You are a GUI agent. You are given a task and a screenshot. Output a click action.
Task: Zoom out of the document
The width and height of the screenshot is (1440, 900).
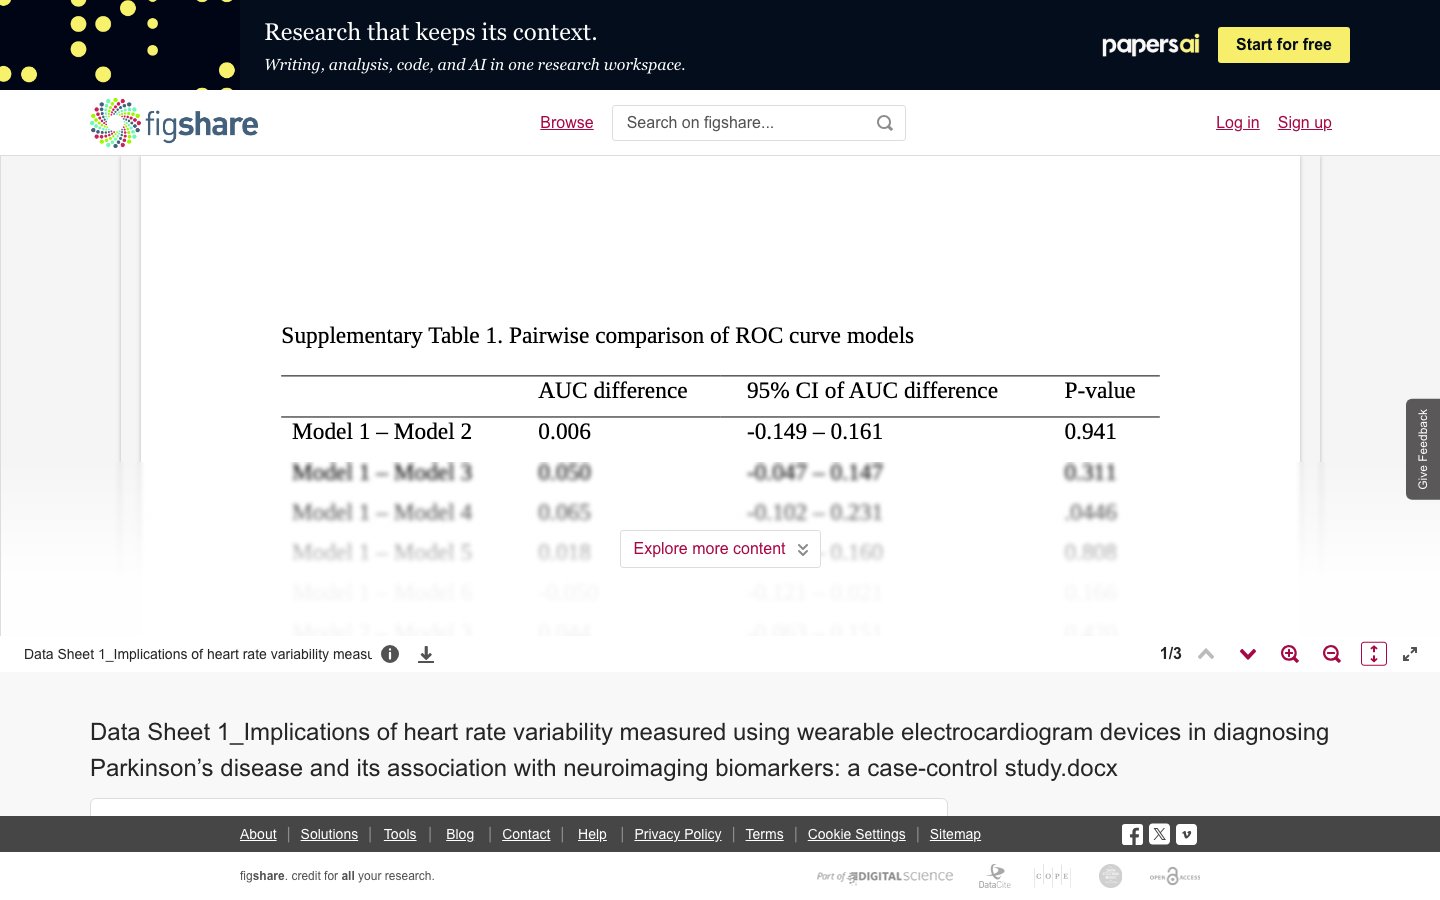tap(1332, 654)
